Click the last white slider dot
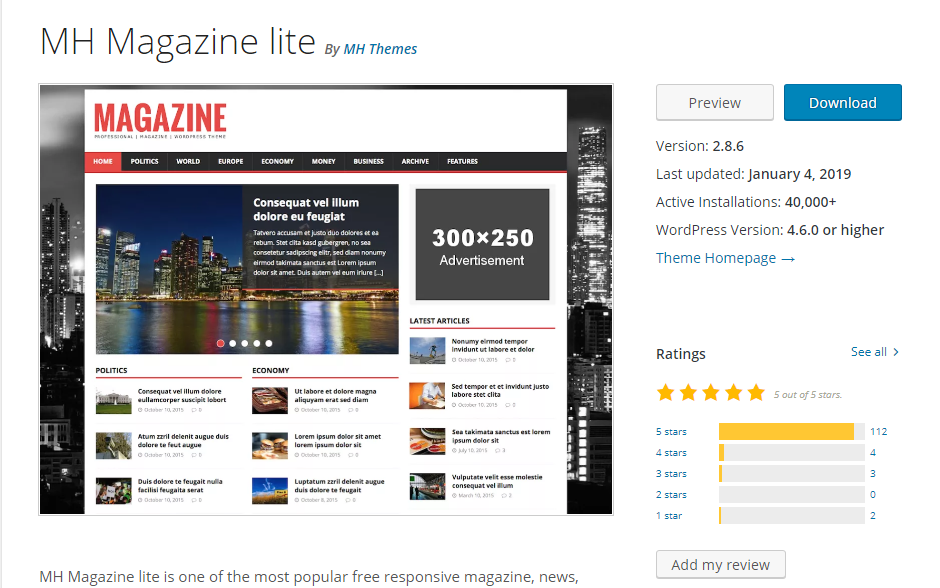The image size is (940, 588). coord(269,343)
